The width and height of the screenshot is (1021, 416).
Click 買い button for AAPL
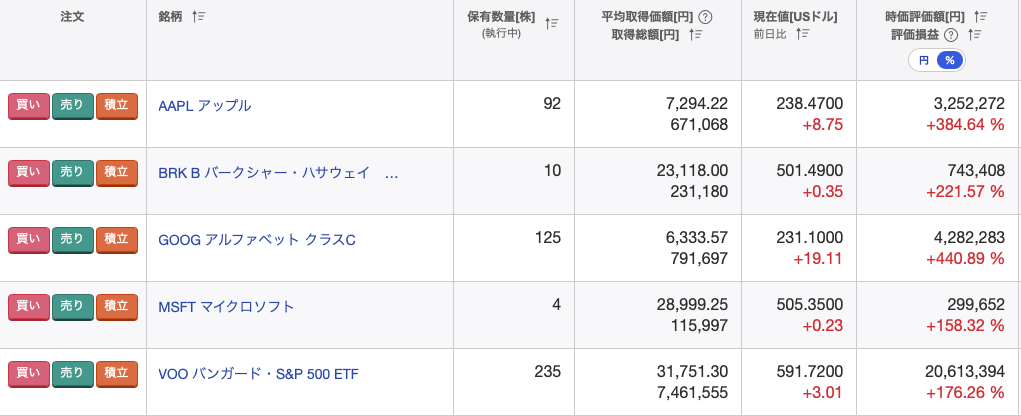click(29, 106)
